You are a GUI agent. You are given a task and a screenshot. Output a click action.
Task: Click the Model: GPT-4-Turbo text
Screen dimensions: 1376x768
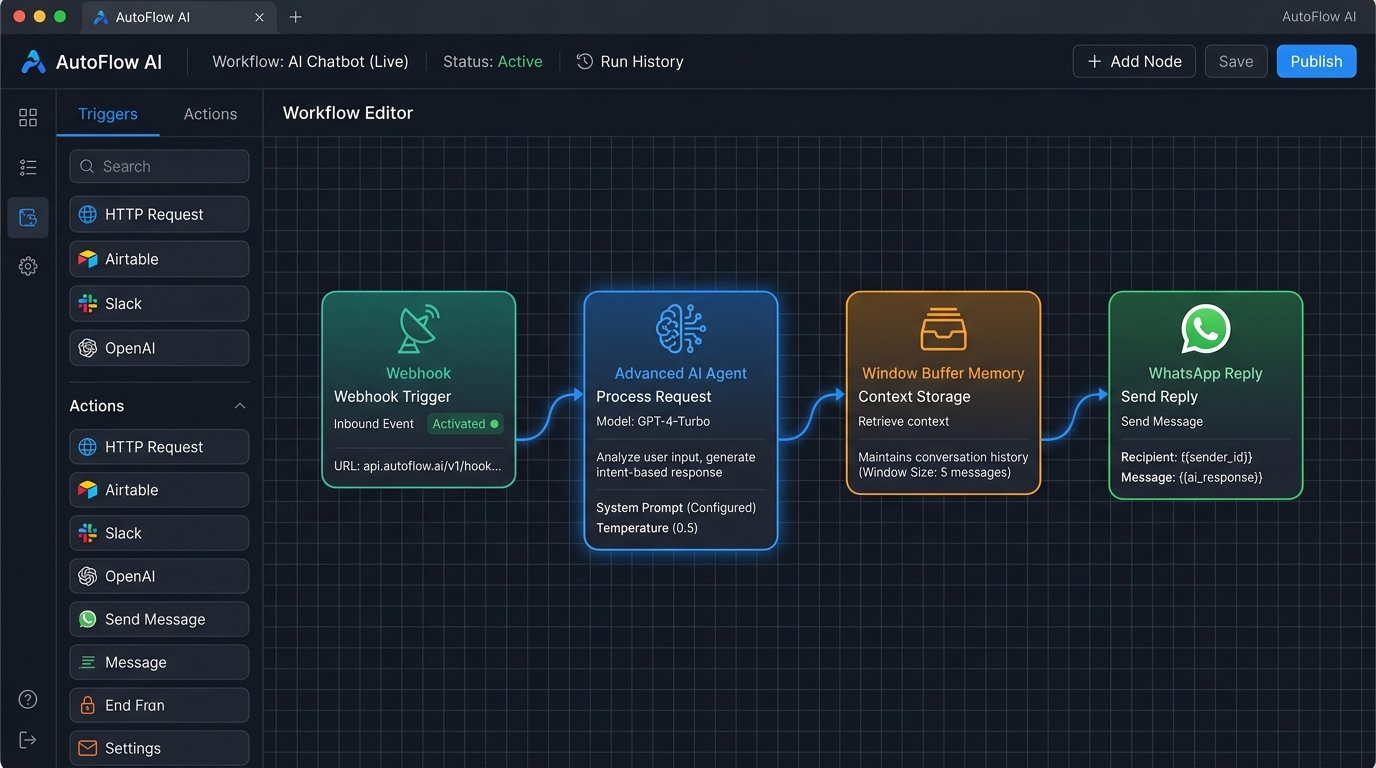coord(653,422)
